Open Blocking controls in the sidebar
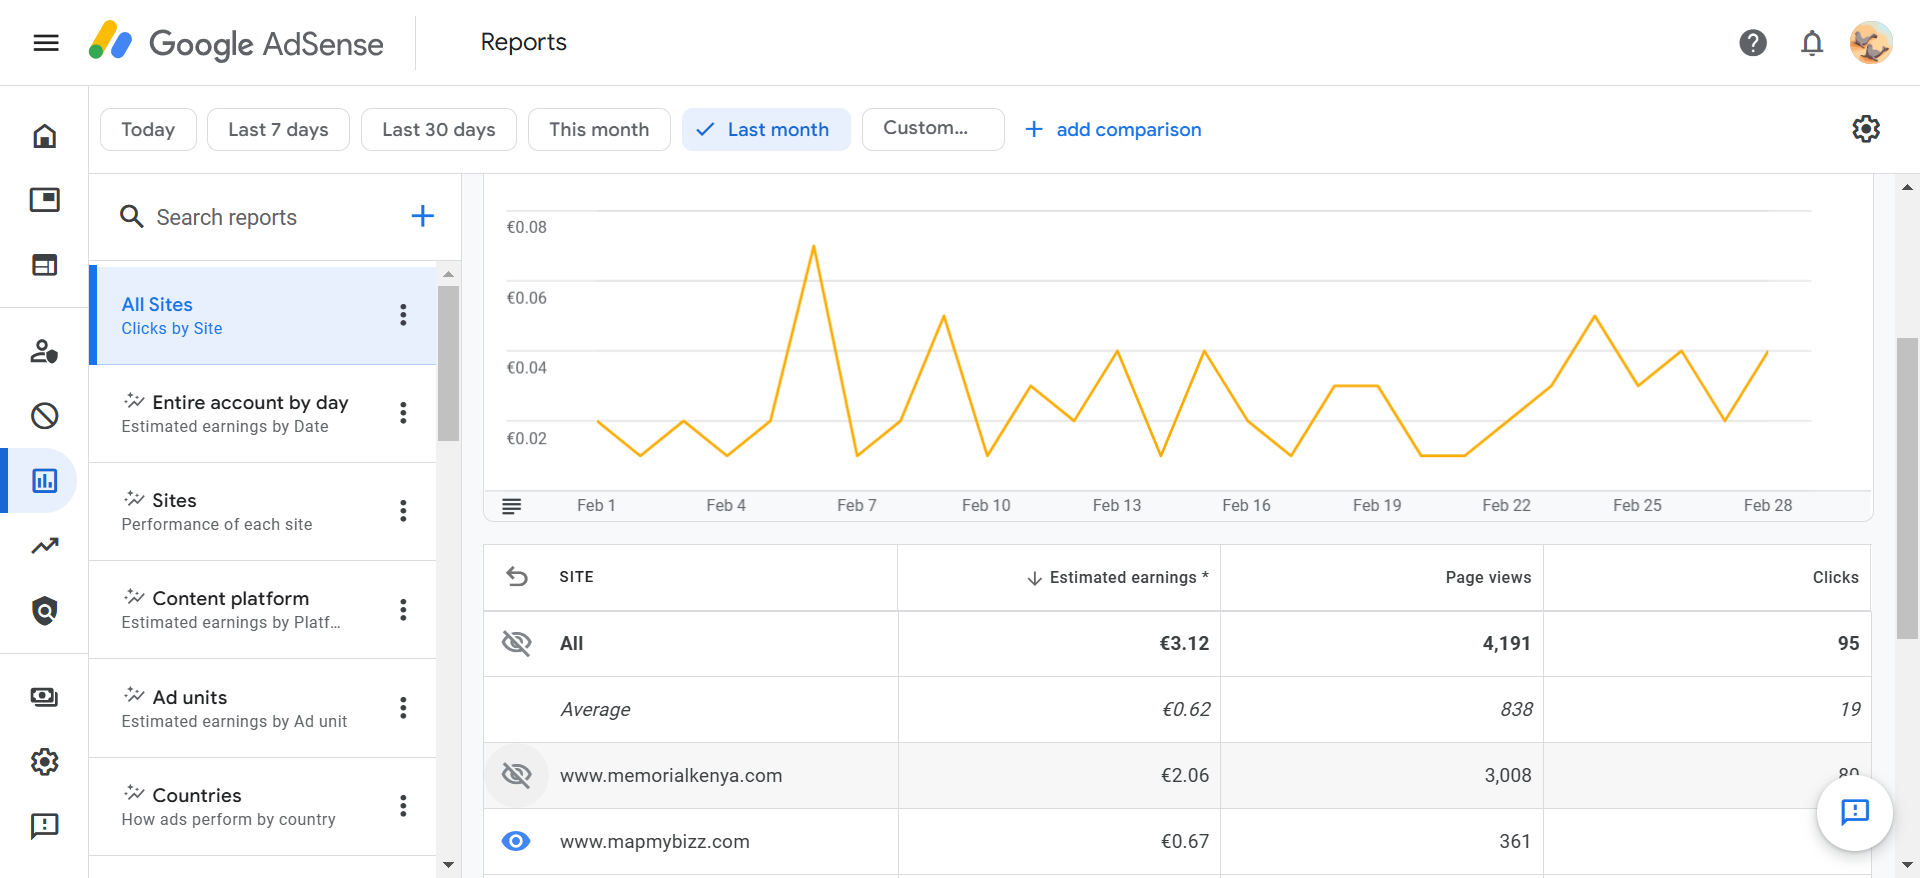 45,416
